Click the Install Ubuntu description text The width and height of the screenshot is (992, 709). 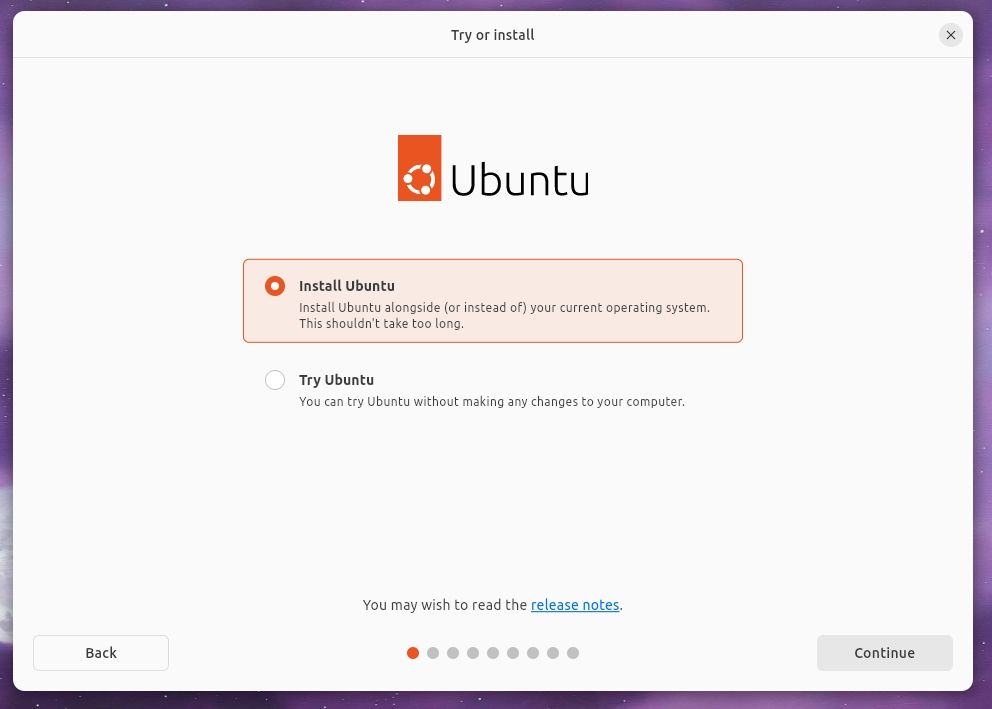[504, 315]
